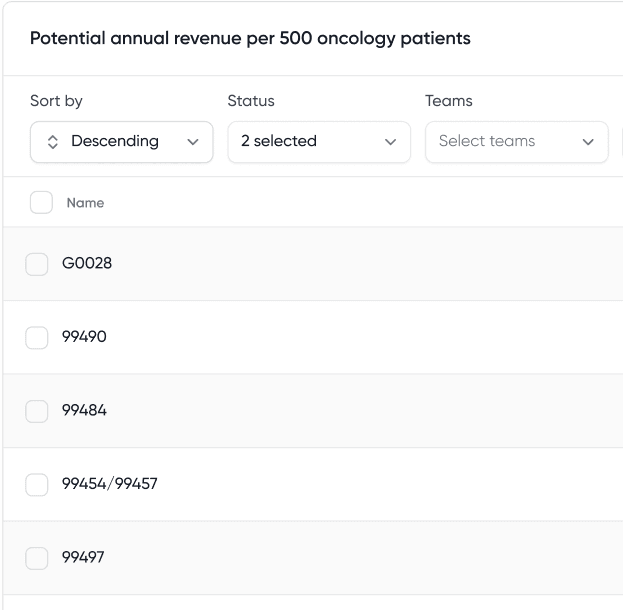Click the chevron in the Sort by dropdown
Viewport: 623px width, 610px height.
[193, 142]
